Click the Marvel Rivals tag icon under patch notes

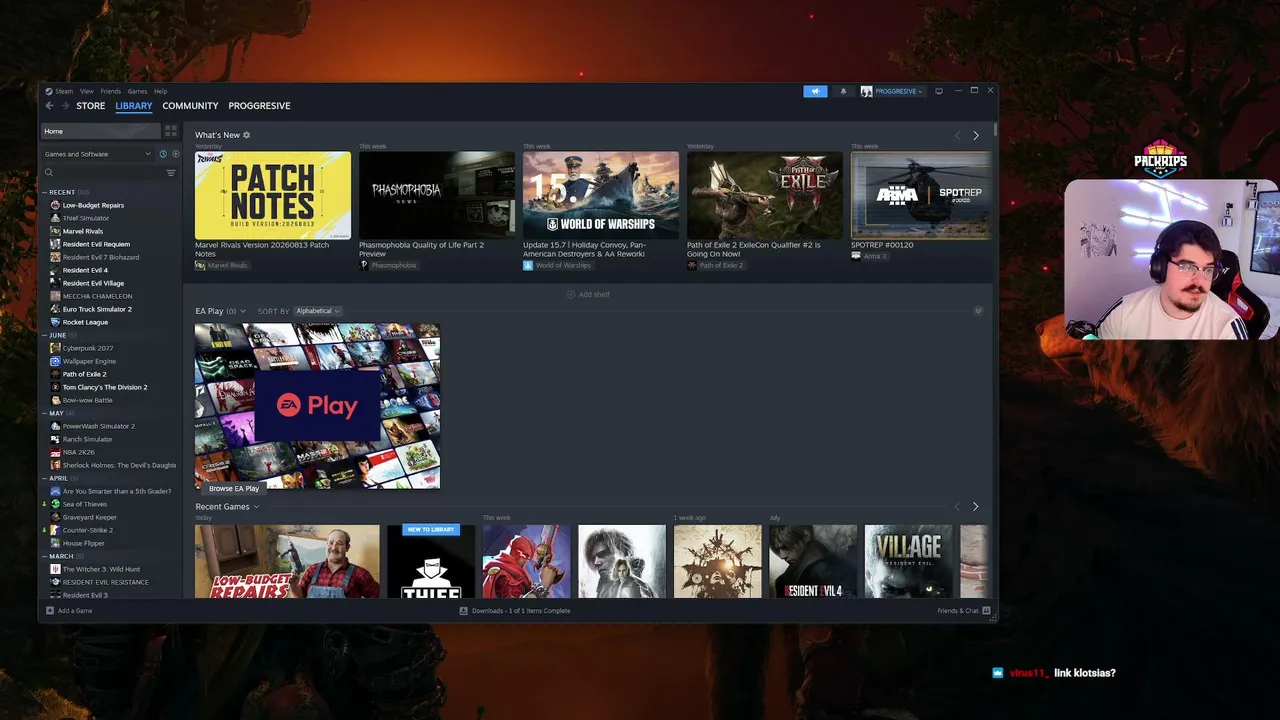coord(200,265)
